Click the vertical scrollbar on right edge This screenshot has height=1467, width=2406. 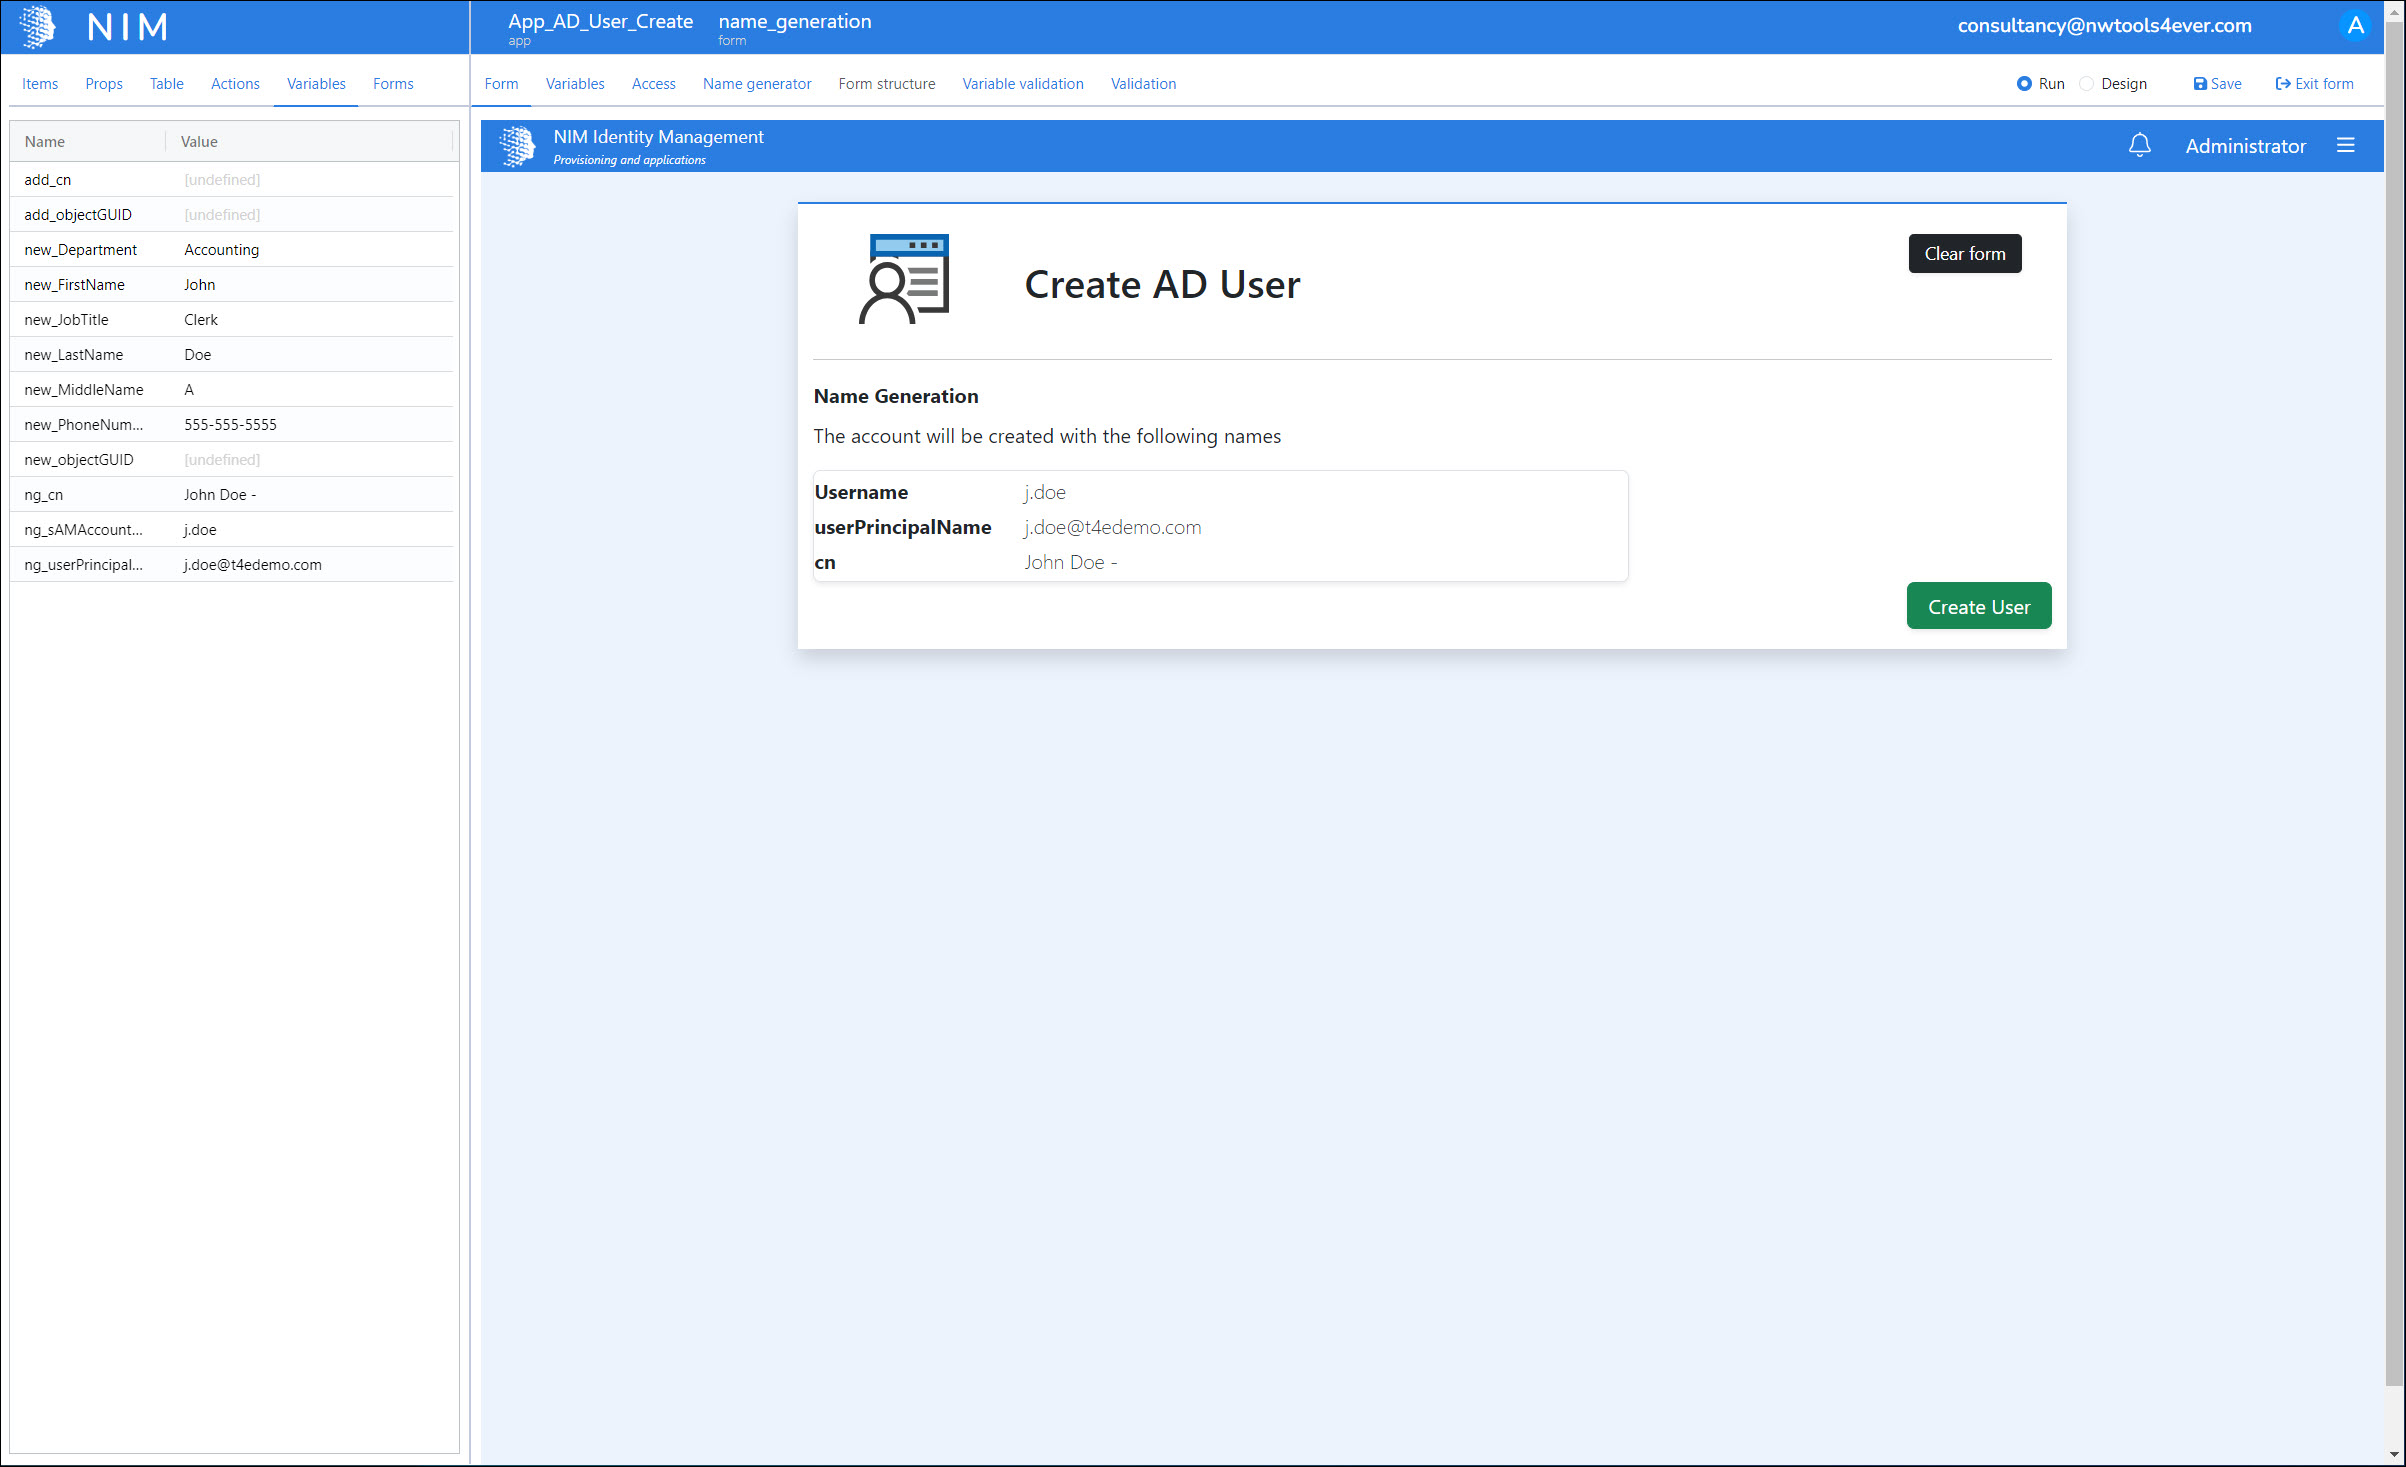pos(2394,700)
